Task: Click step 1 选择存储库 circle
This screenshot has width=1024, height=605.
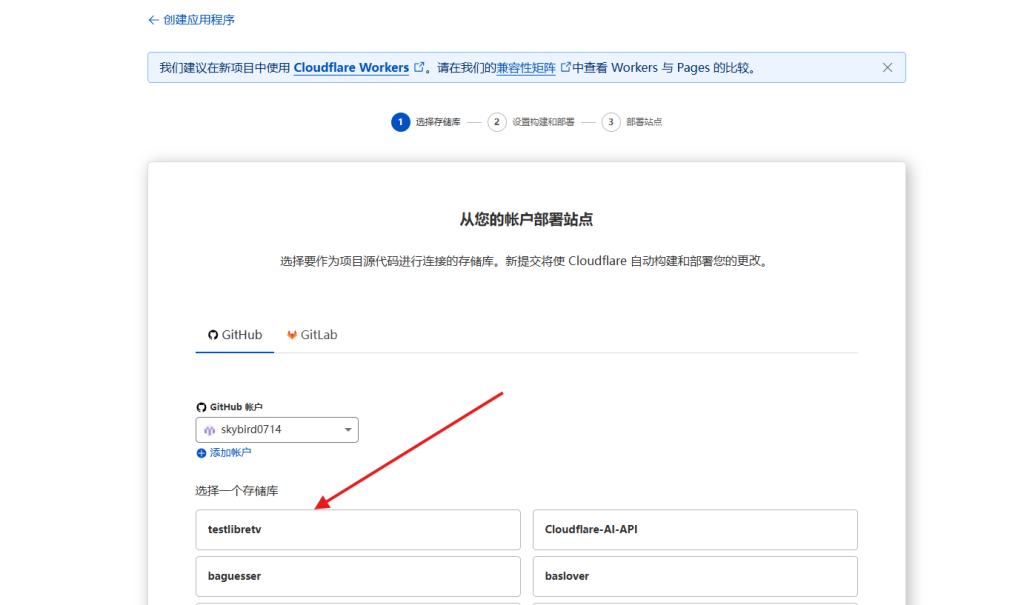Action: click(x=400, y=122)
